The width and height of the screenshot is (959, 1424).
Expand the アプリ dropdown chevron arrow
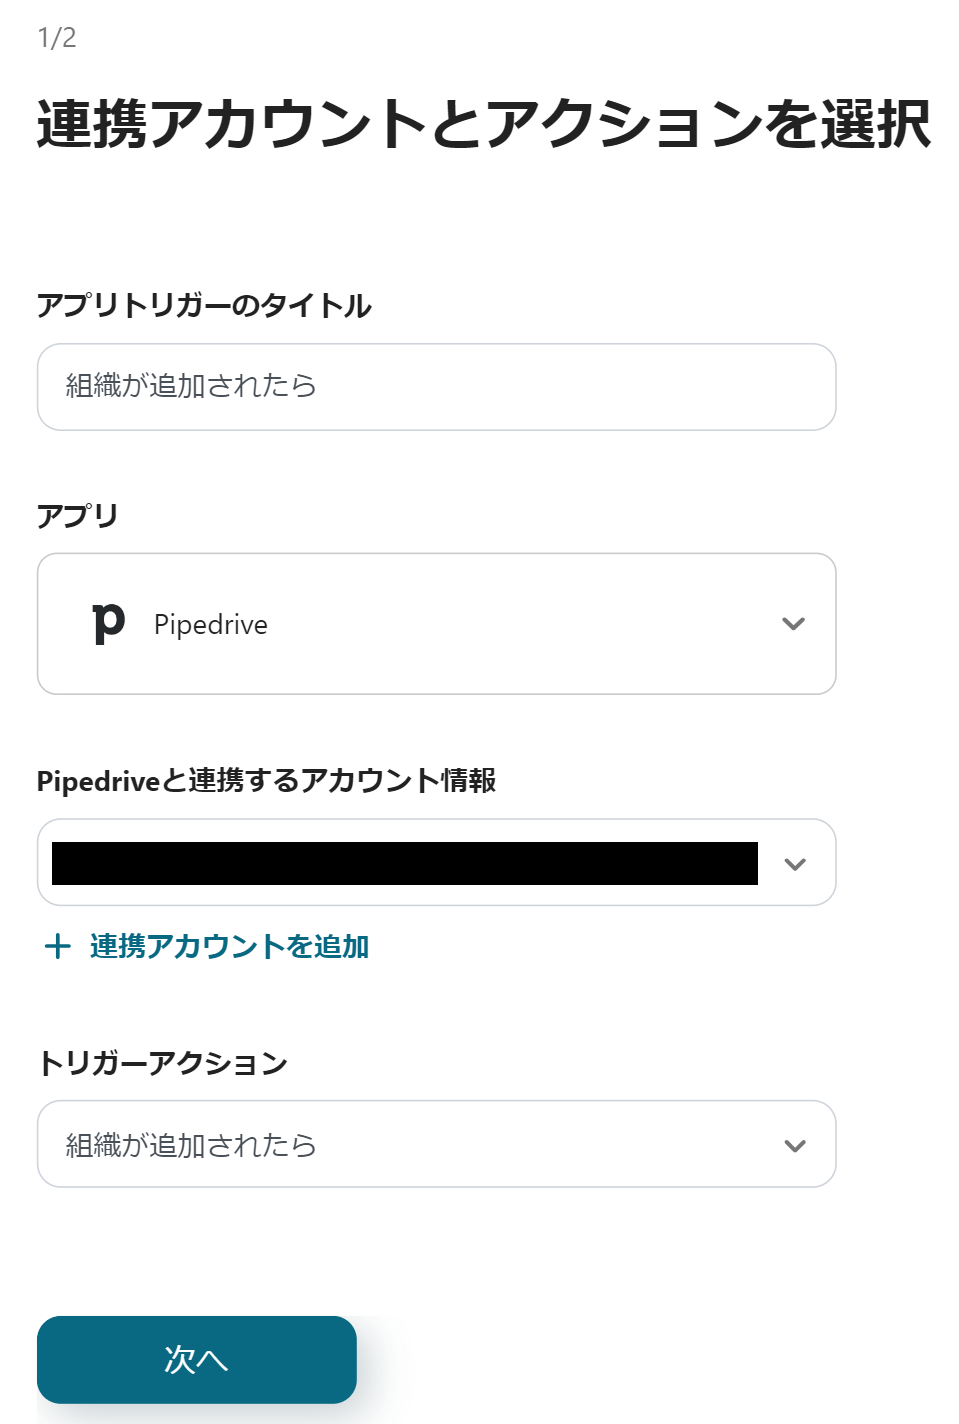(793, 624)
